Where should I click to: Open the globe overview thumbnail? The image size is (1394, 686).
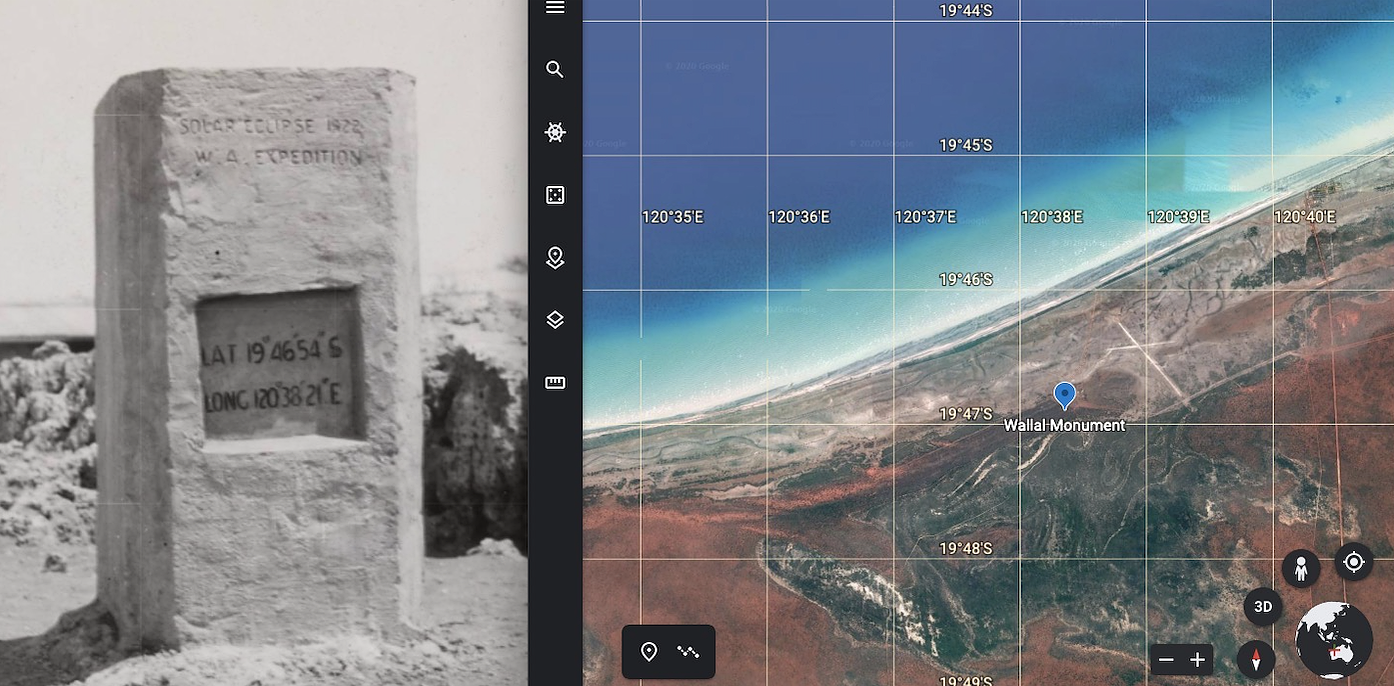(1334, 641)
